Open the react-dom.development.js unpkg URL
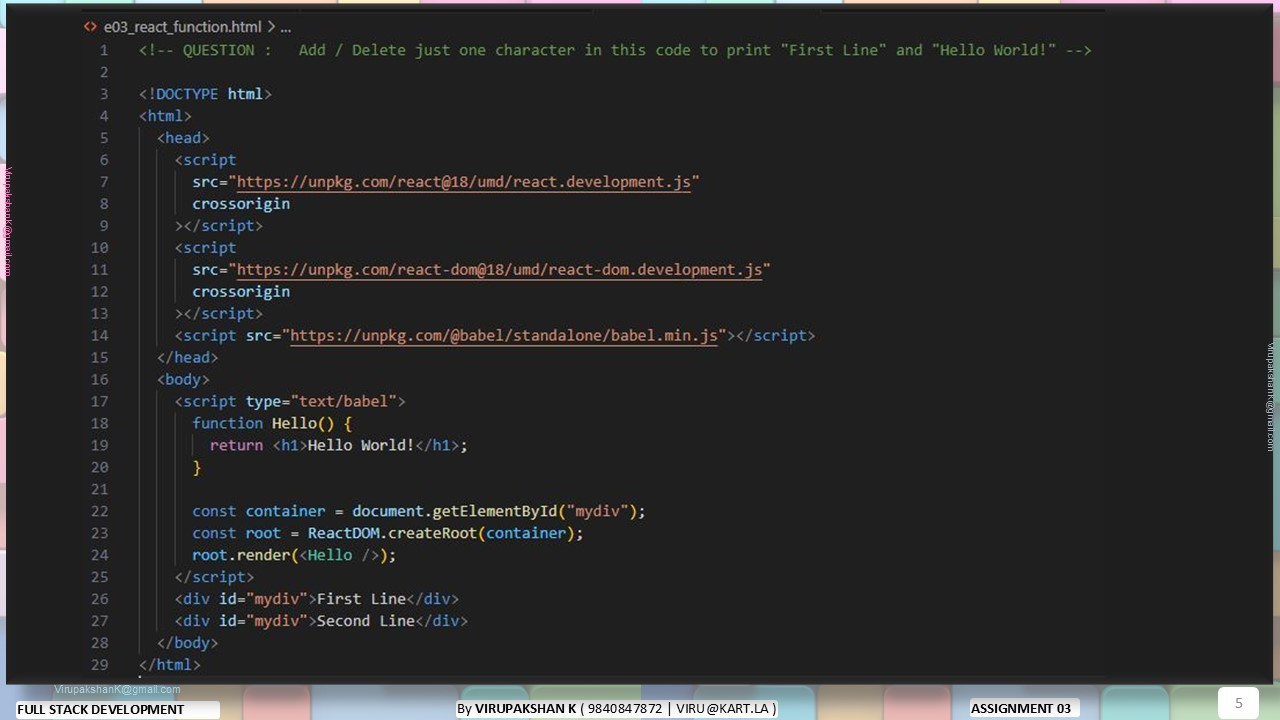This screenshot has width=1280, height=720. point(499,270)
